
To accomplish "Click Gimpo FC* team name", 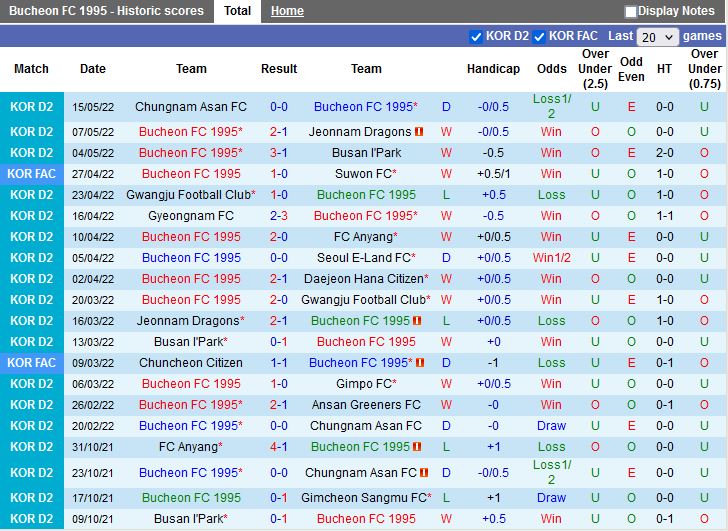I will 366,384.
